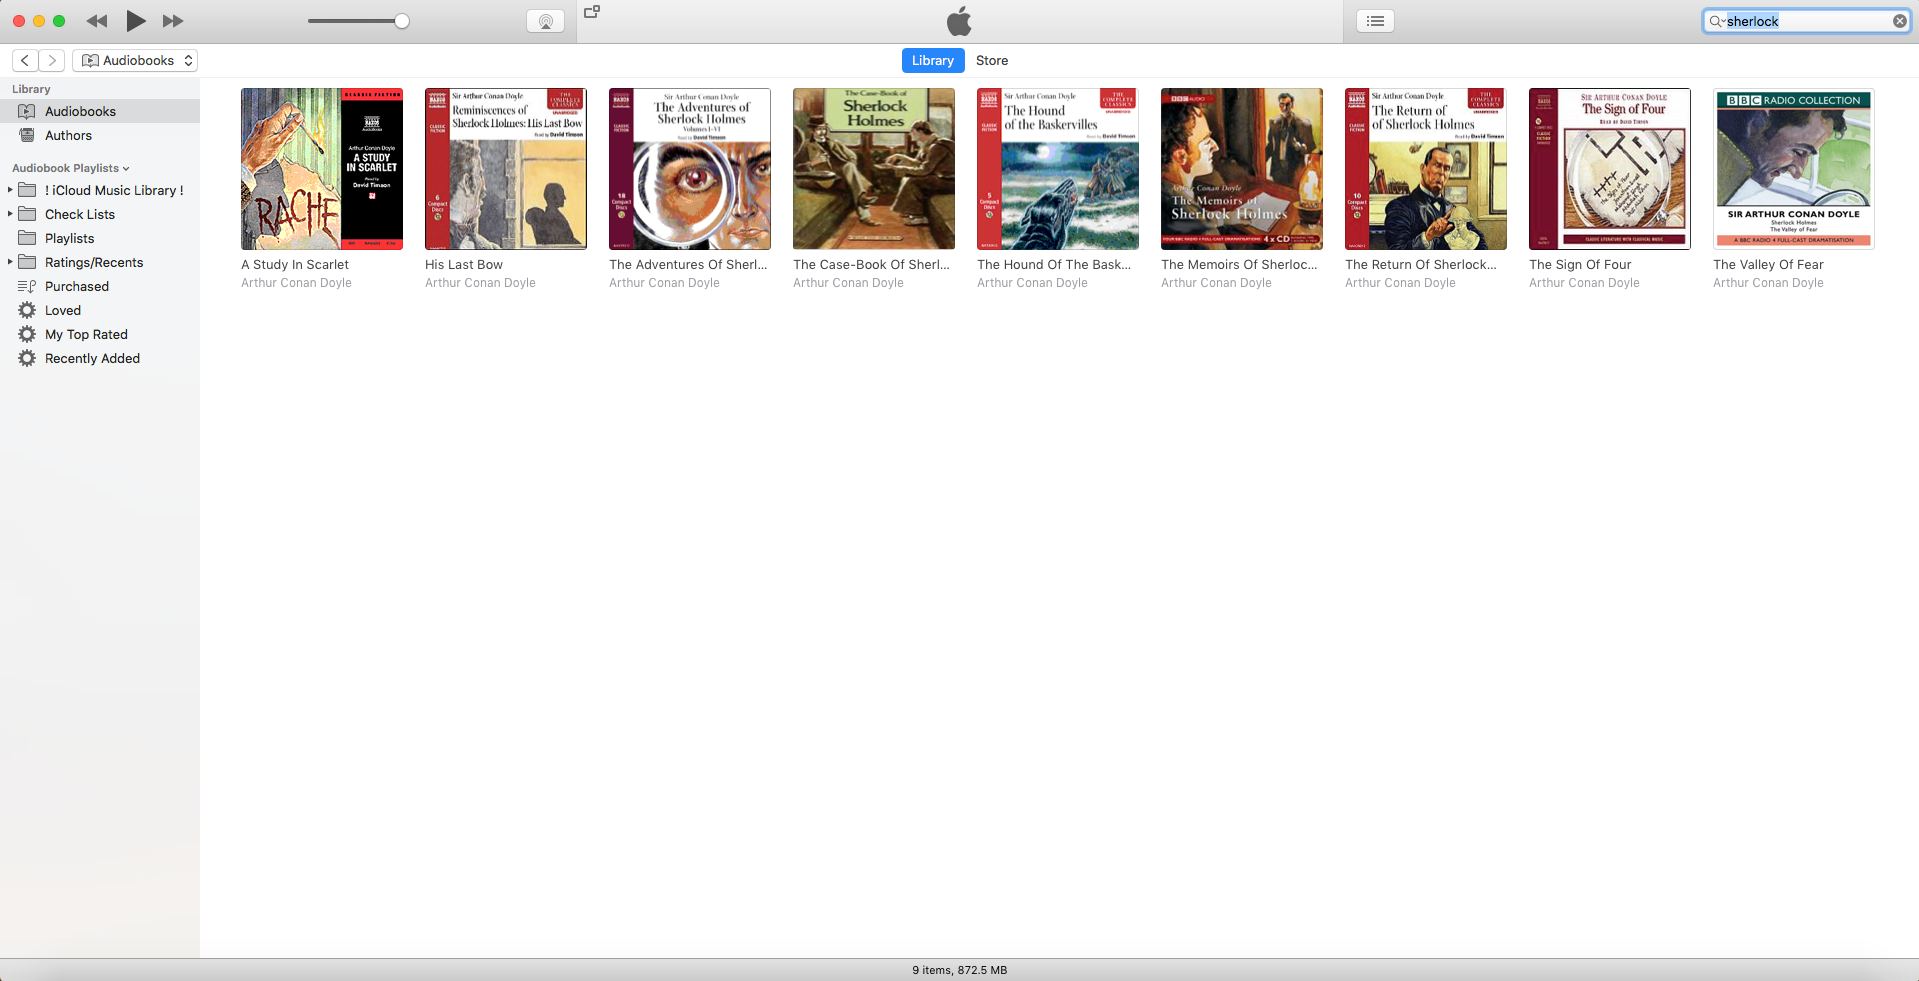
Task: Click the 'His Last Bow' title text
Action: [464, 265]
